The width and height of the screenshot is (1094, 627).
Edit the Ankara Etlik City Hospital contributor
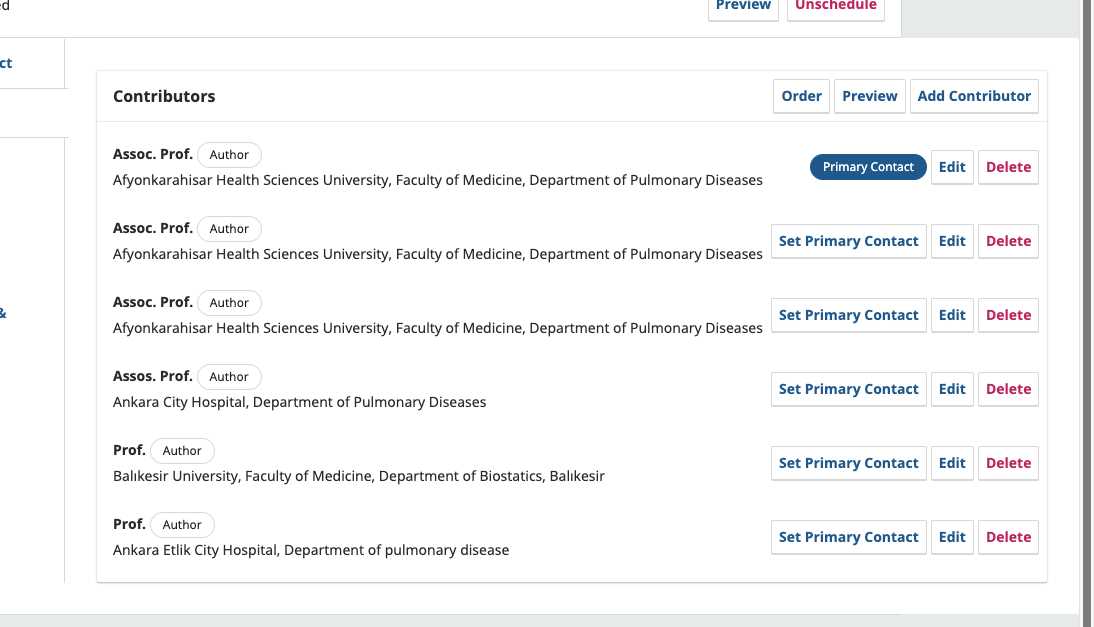tap(952, 537)
